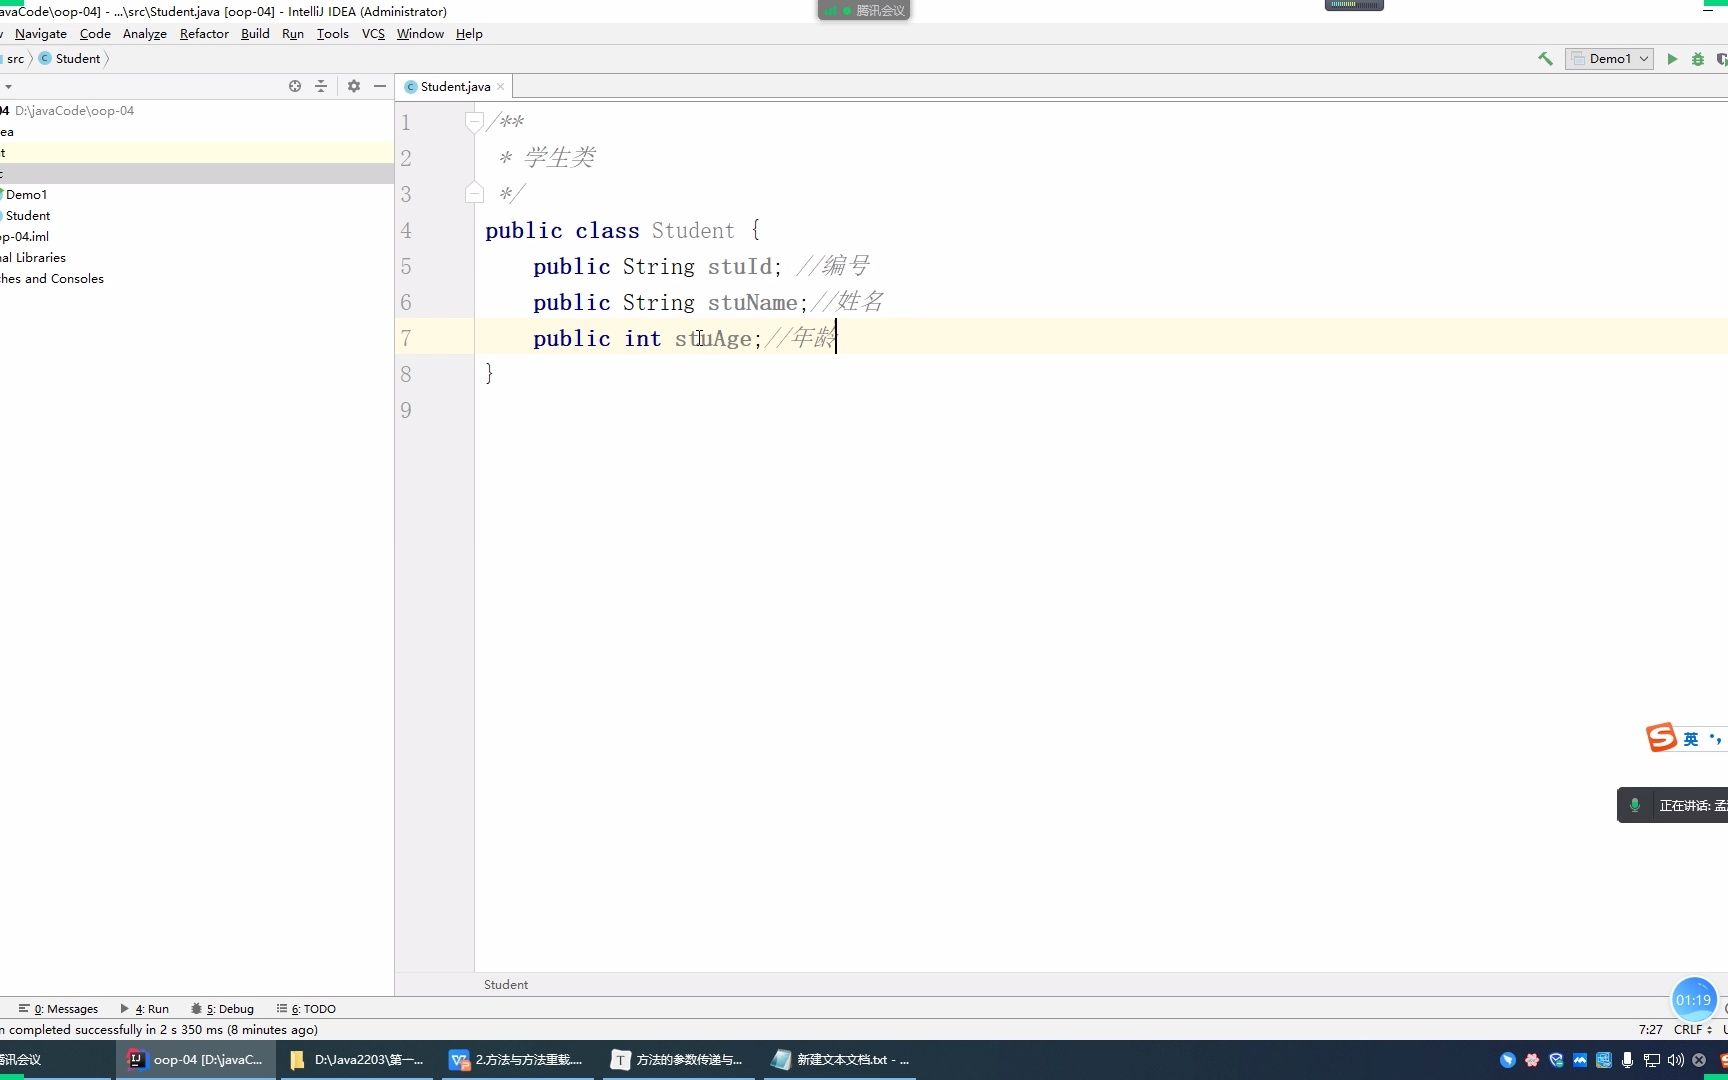
Task: Click the locate/scroll from source target icon
Action: [295, 86]
